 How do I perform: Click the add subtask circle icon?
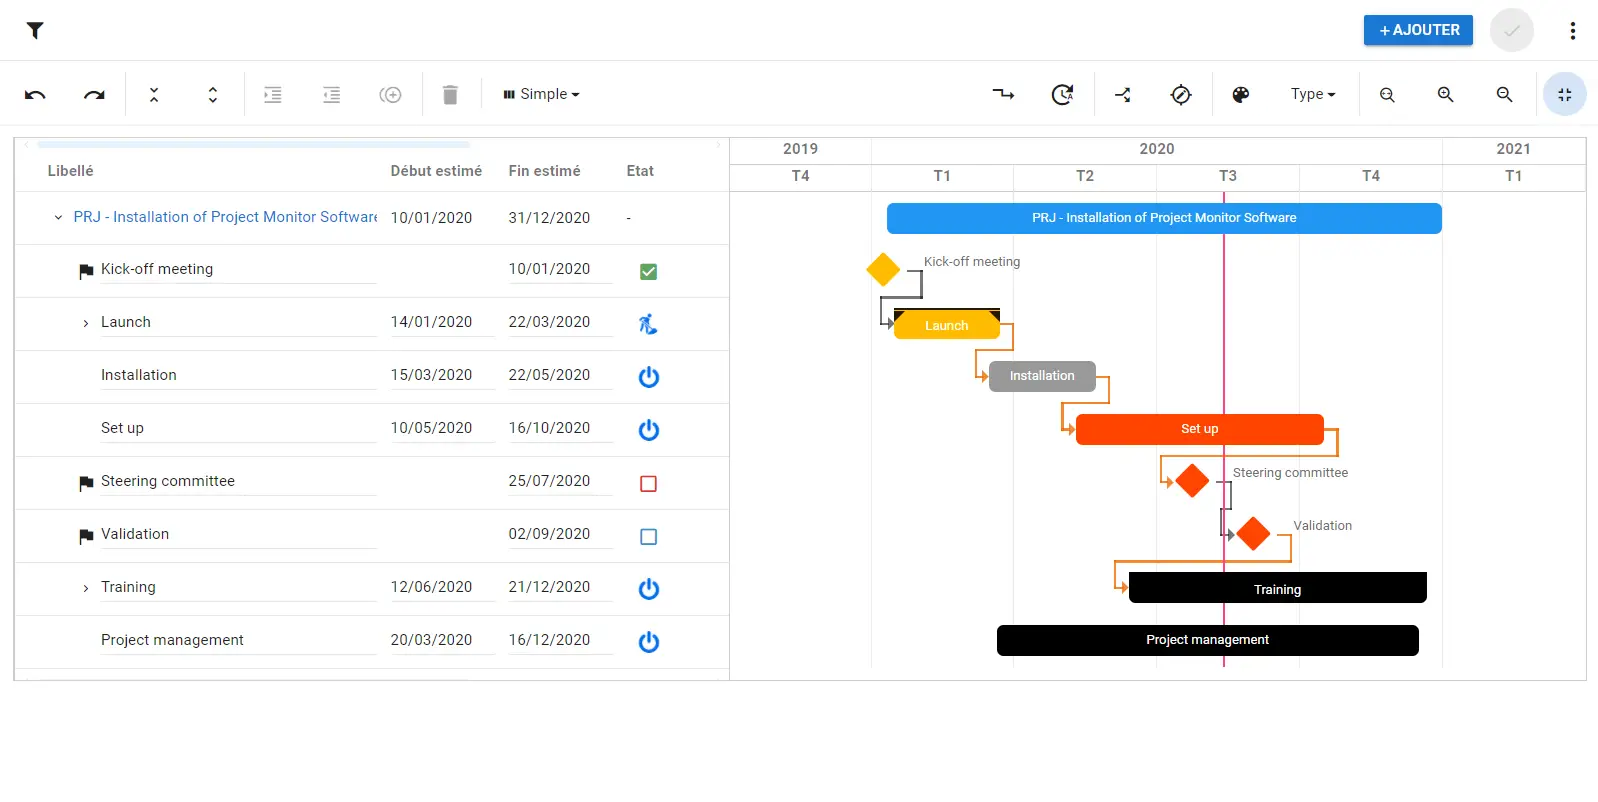point(390,94)
